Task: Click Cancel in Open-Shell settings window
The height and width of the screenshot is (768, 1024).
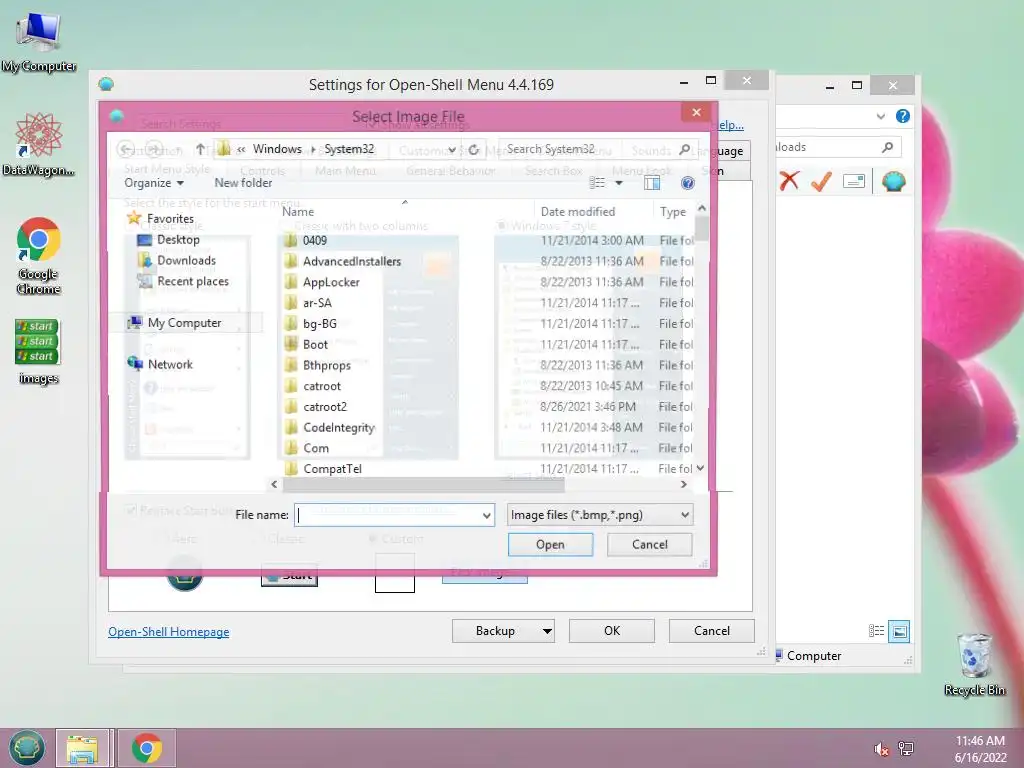Action: 712,631
